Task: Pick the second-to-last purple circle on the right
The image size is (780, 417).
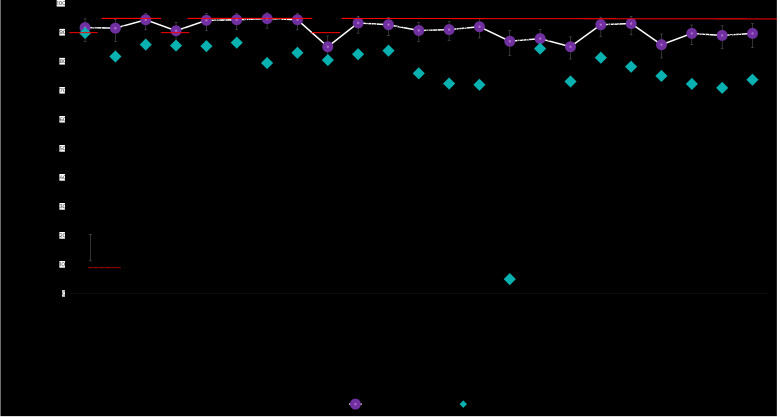Action: (722, 35)
